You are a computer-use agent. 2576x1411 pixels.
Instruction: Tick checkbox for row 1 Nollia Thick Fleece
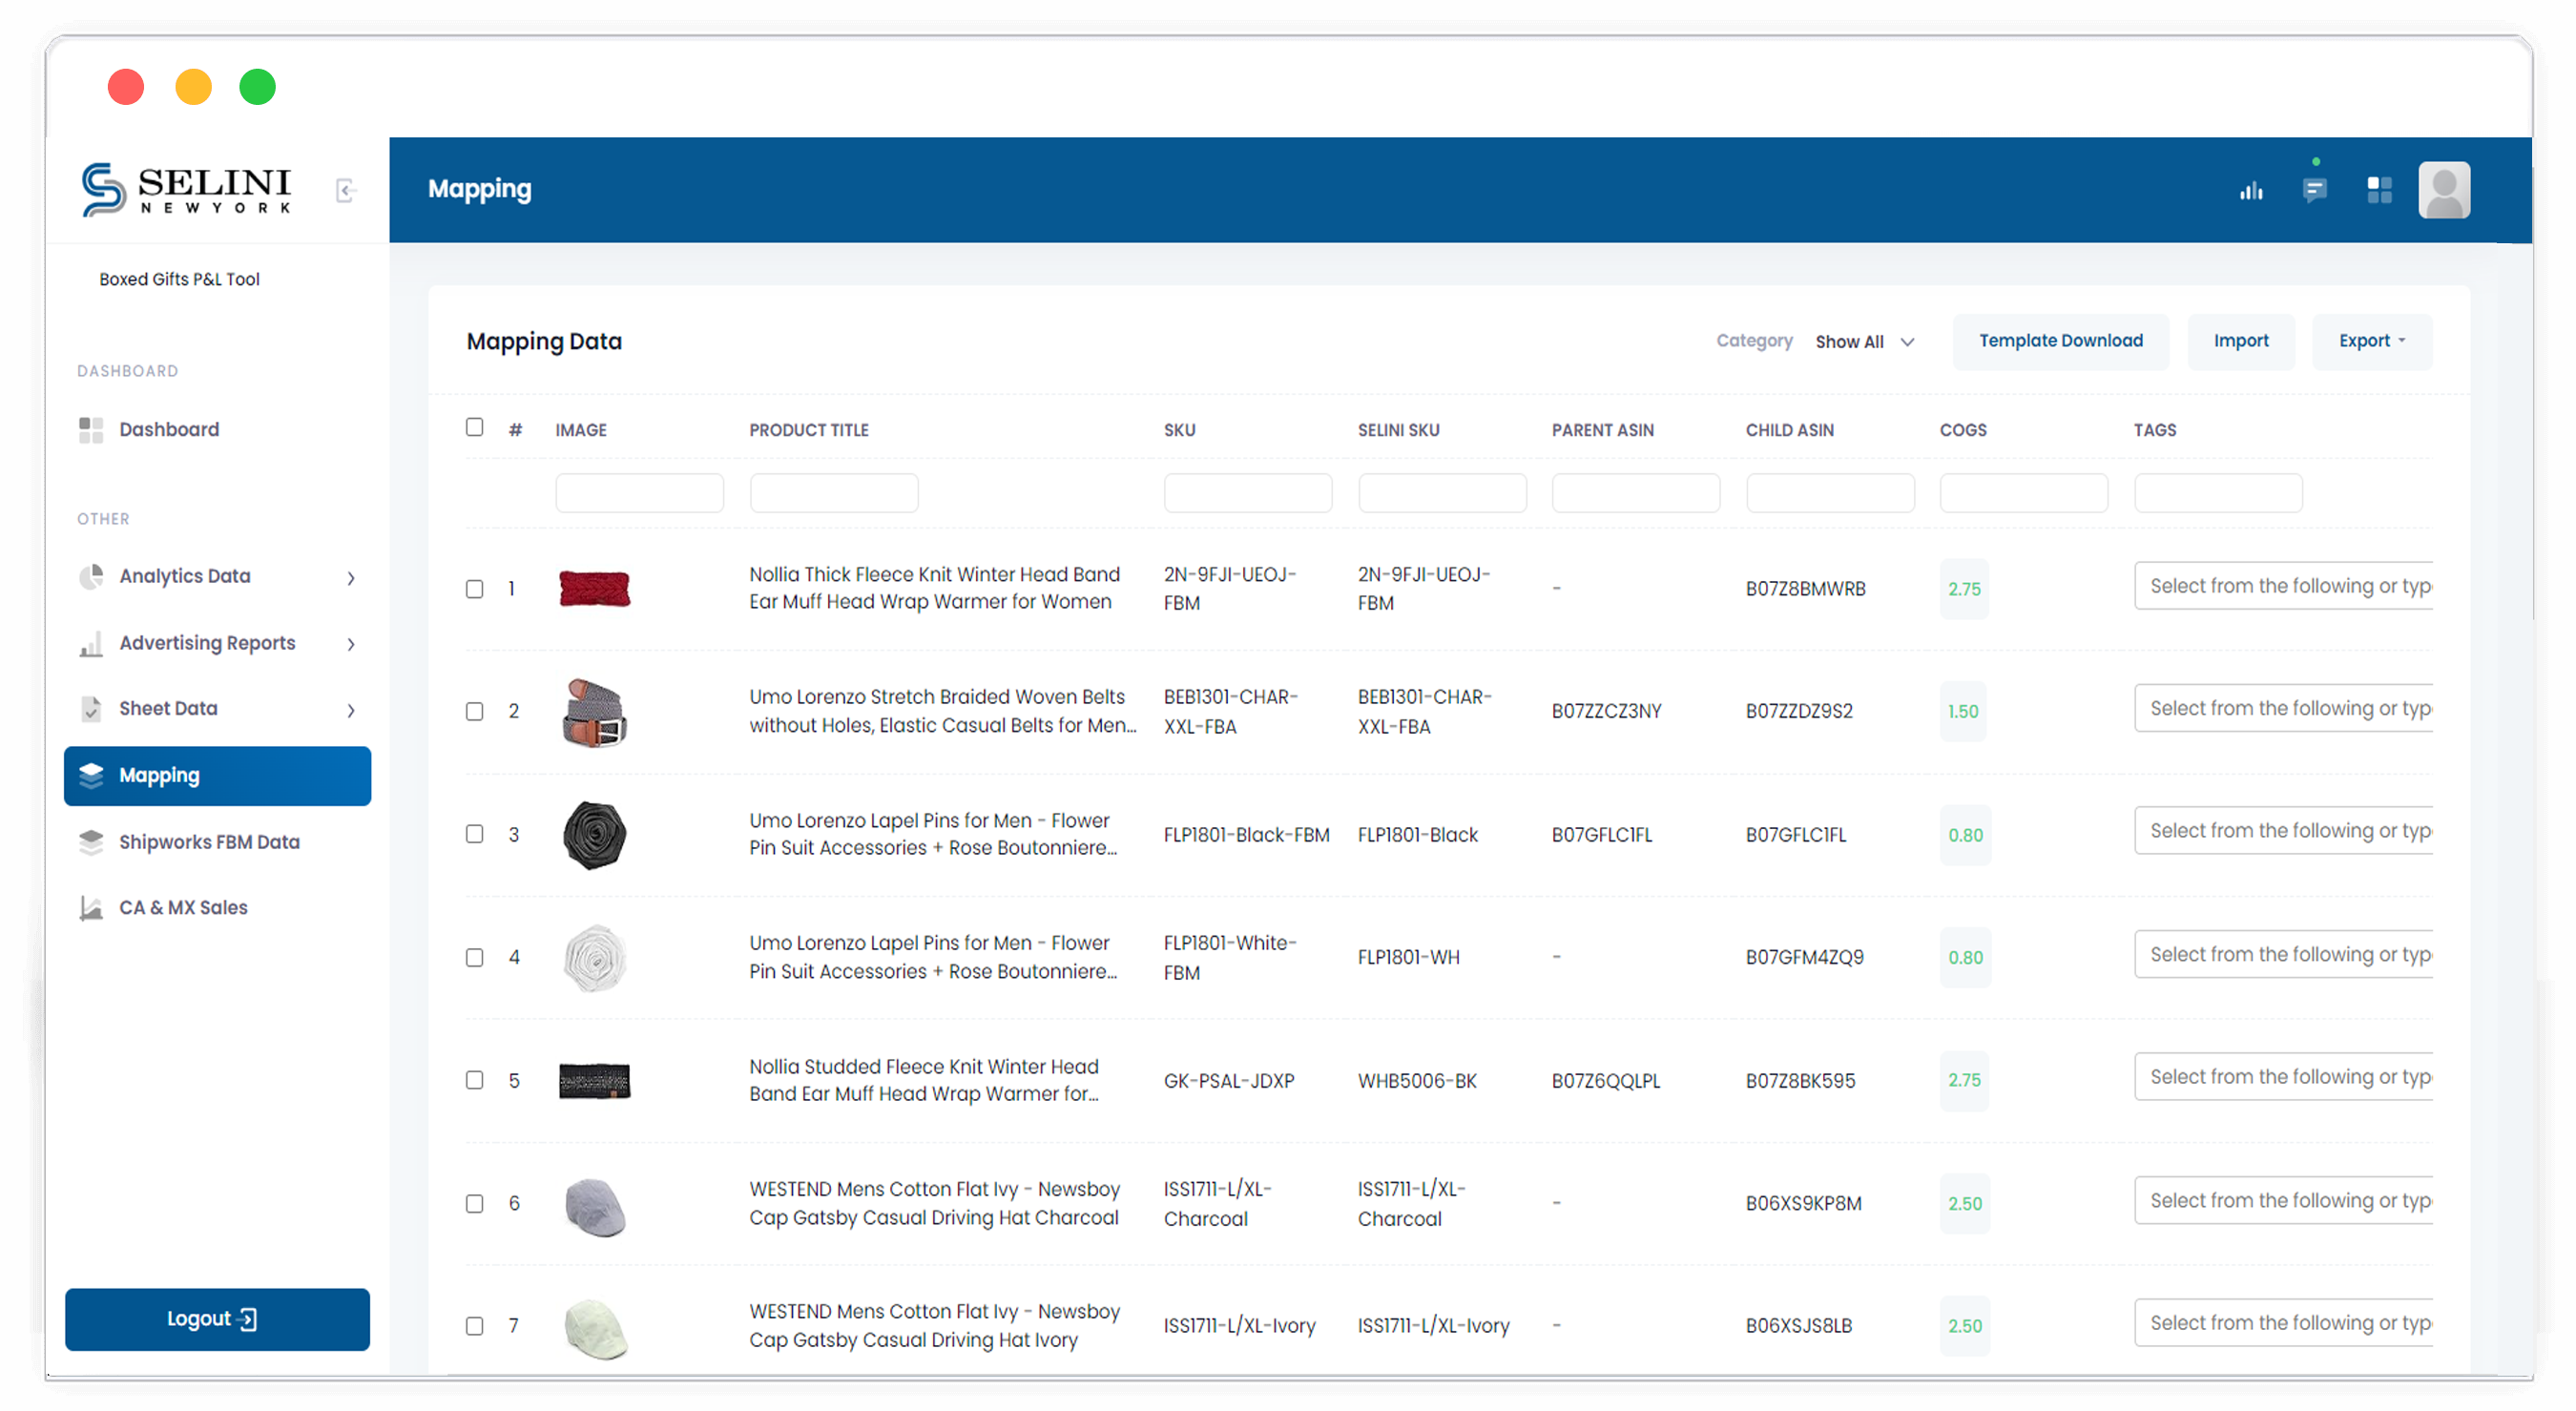[x=474, y=589]
